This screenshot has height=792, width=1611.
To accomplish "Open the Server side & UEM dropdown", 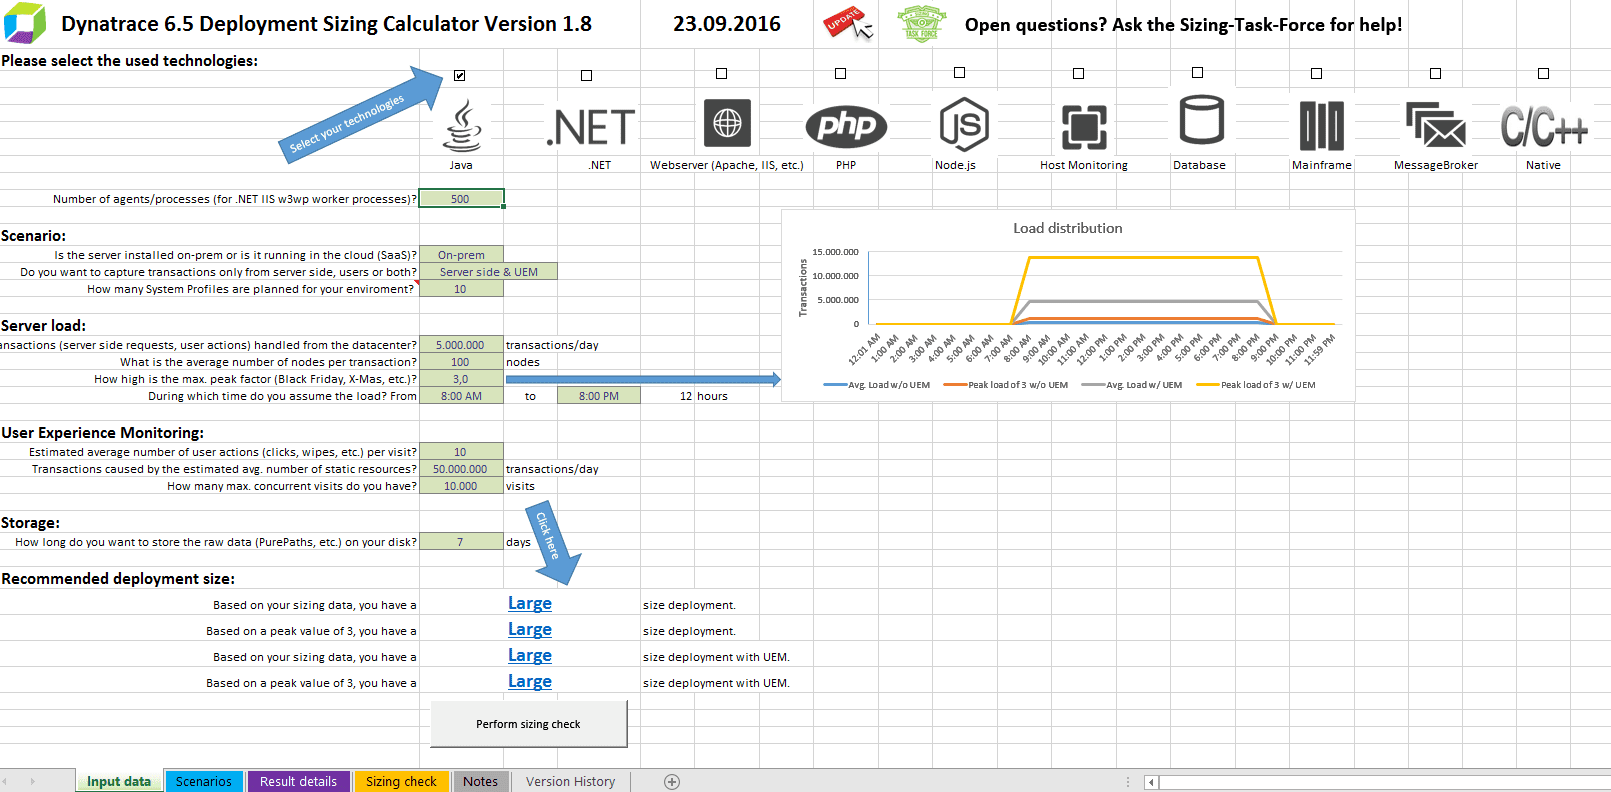I will (488, 272).
